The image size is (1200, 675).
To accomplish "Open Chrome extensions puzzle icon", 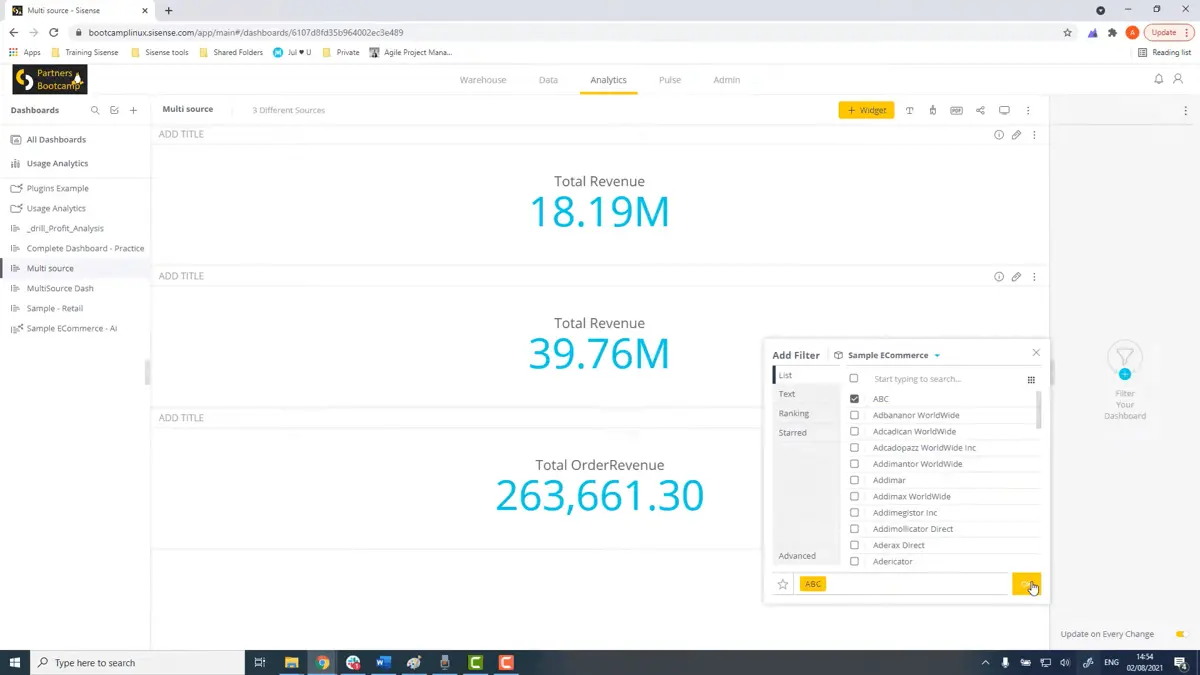I will (1112, 32).
